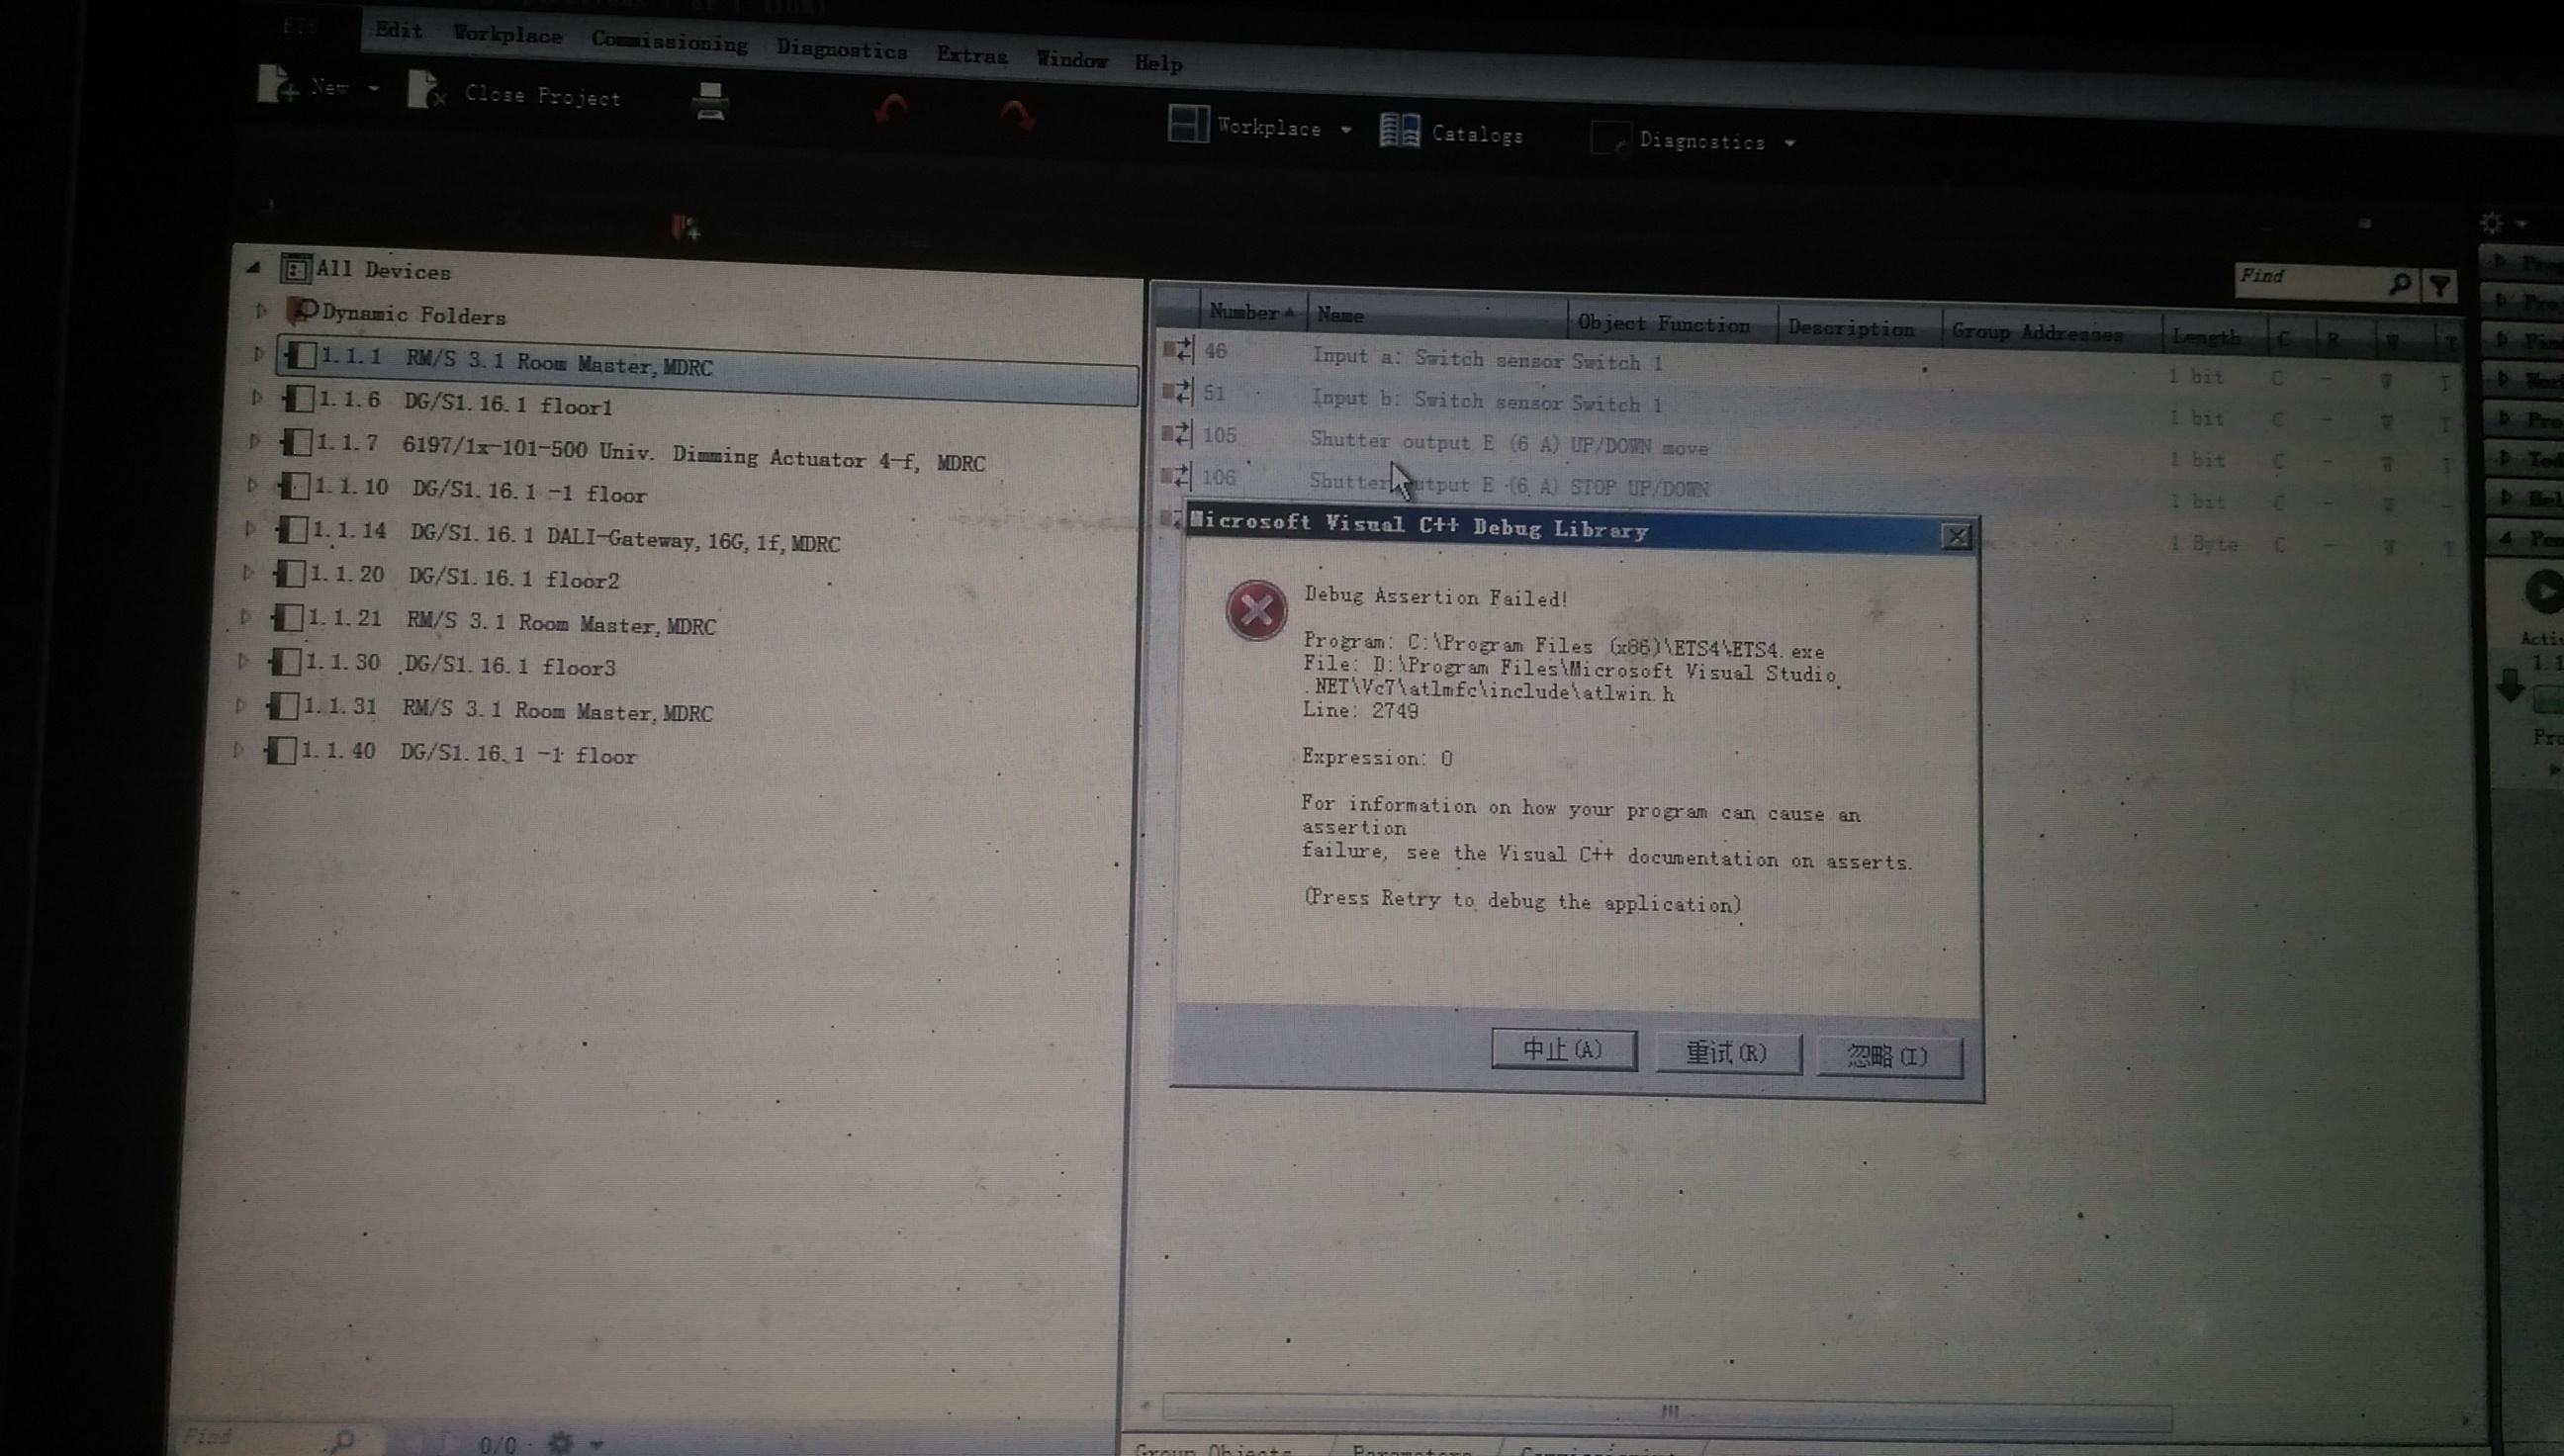Screen dimensions: 2564x1456
Task: Click the filter funnel icon beside Find
Action: tap(2440, 287)
